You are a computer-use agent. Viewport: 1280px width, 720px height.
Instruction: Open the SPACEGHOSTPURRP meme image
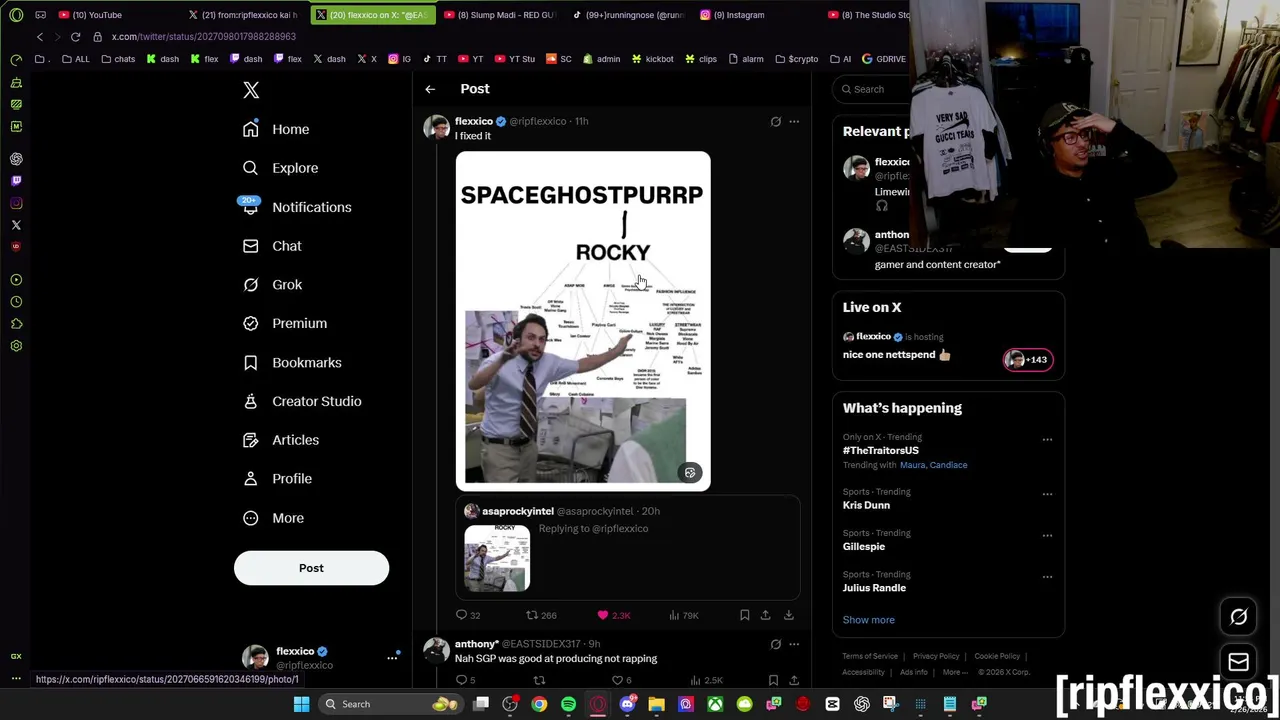(x=583, y=322)
